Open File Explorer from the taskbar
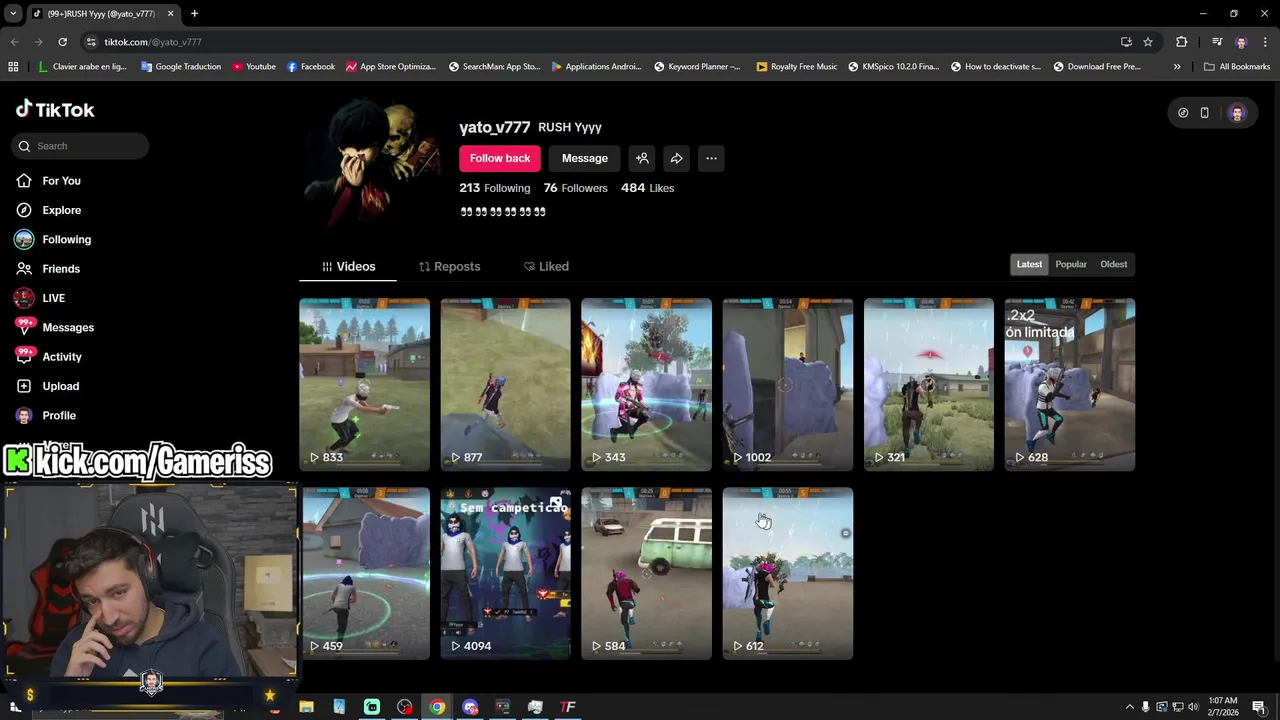1280x720 pixels. coord(306,707)
